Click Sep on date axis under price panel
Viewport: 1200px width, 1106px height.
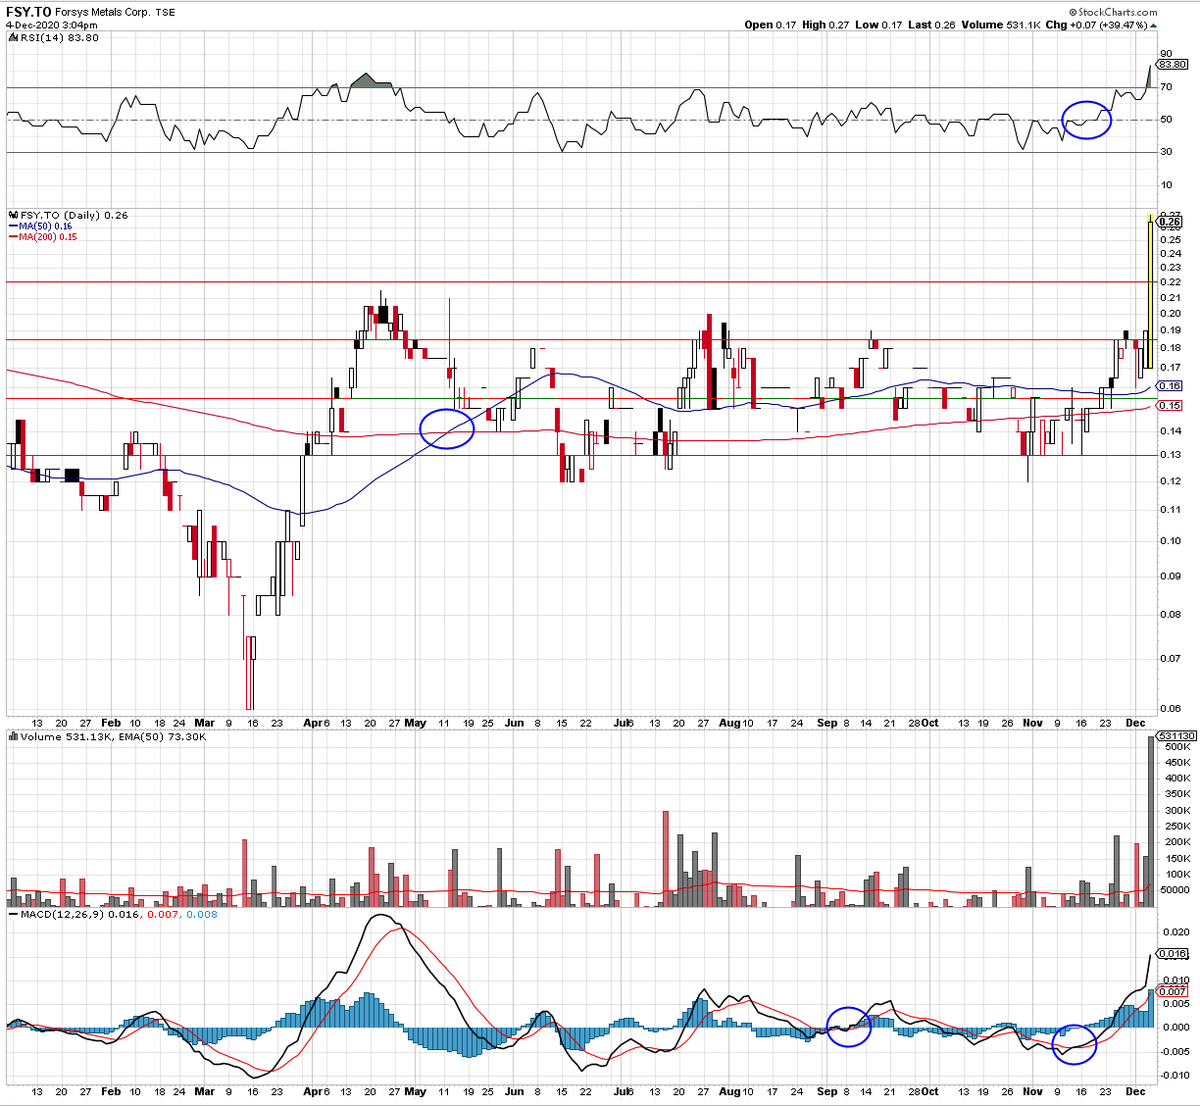tap(827, 722)
